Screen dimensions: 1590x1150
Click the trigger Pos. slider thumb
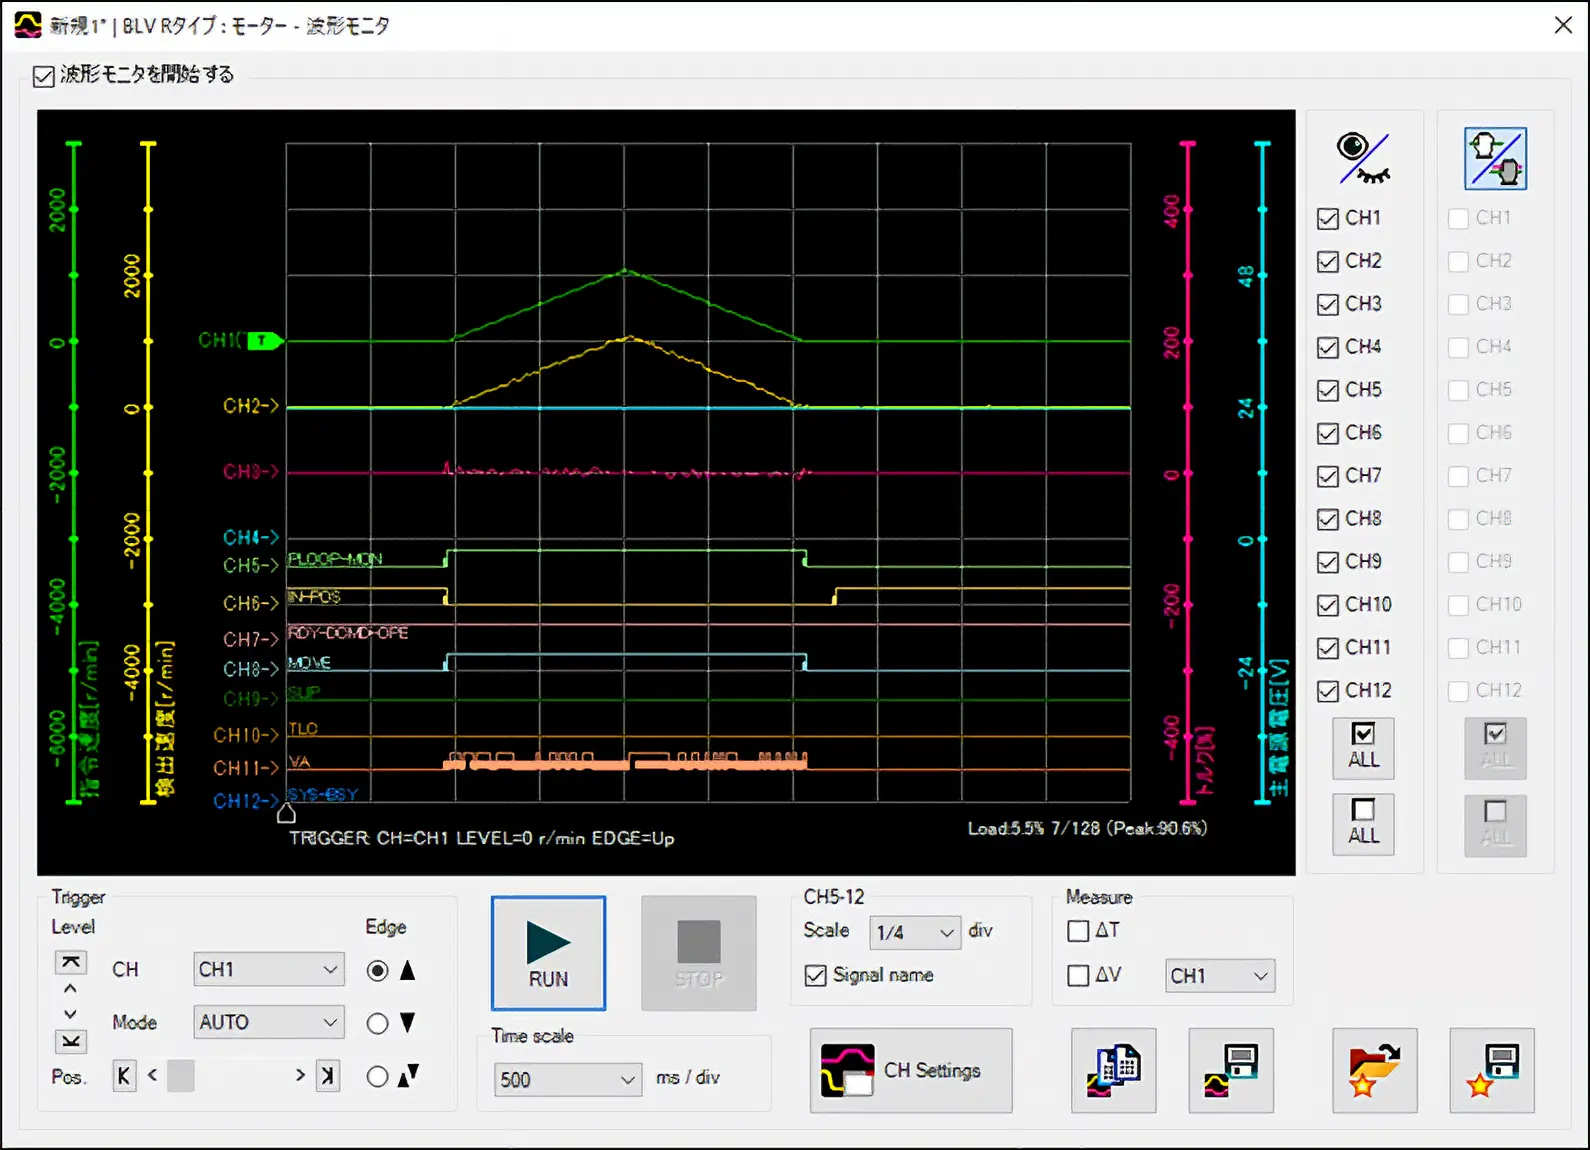[x=181, y=1076]
